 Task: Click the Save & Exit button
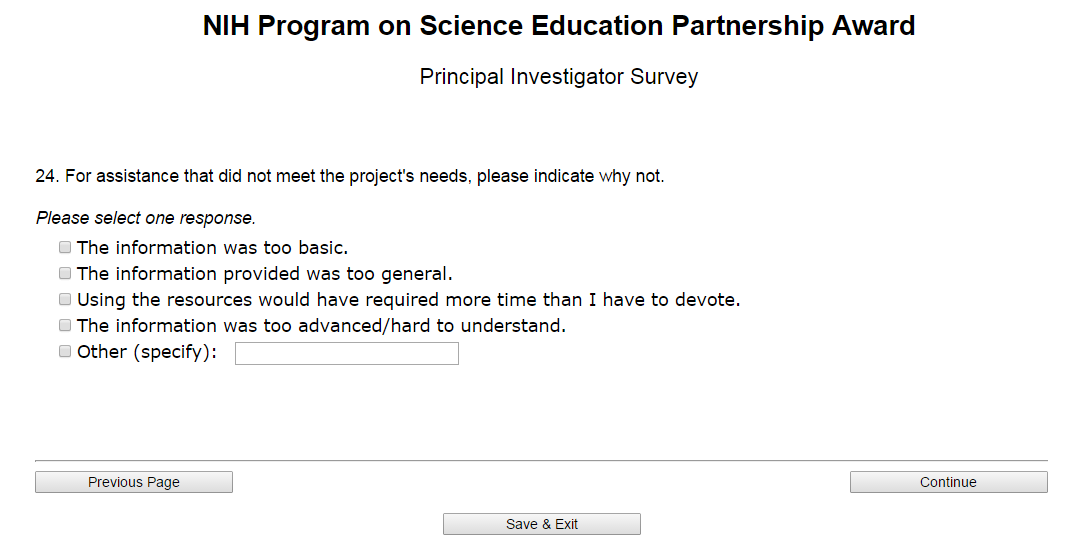(x=541, y=524)
